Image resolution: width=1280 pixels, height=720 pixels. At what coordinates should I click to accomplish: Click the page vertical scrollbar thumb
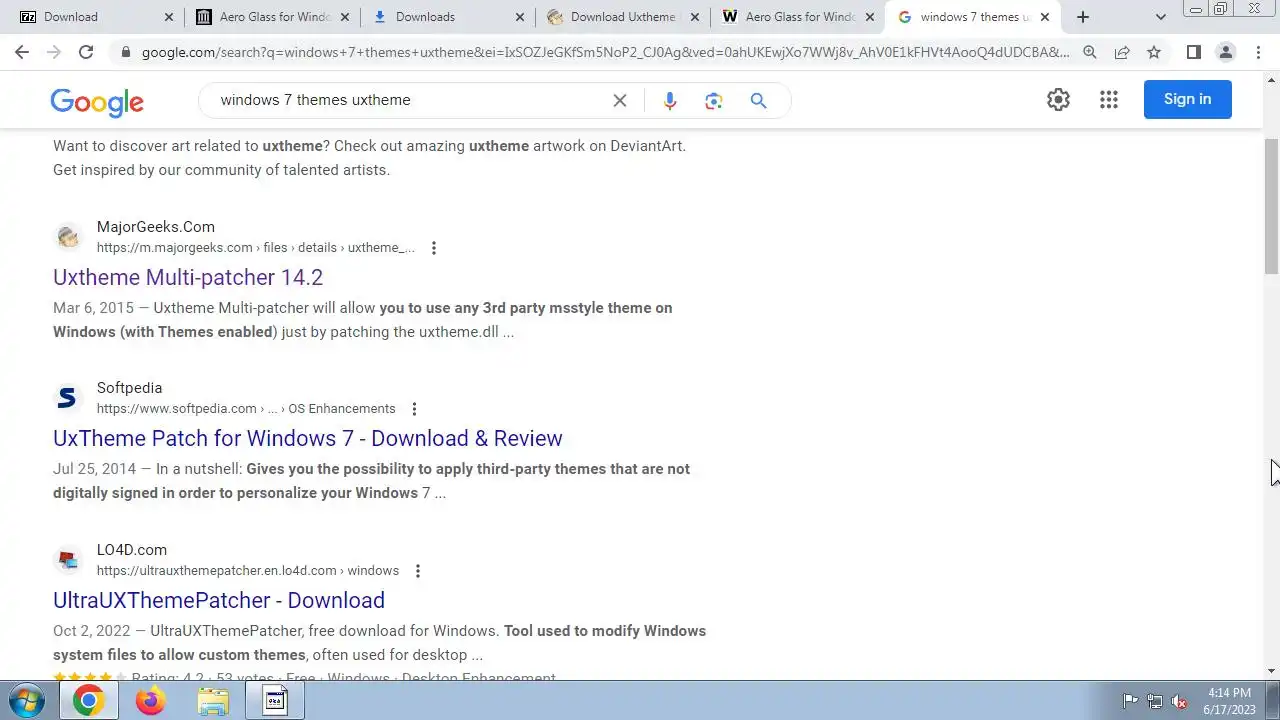coord(1272,206)
